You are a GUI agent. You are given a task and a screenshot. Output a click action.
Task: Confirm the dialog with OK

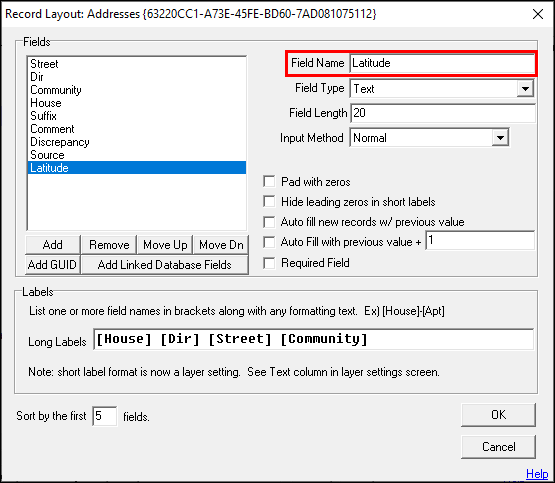tap(498, 415)
